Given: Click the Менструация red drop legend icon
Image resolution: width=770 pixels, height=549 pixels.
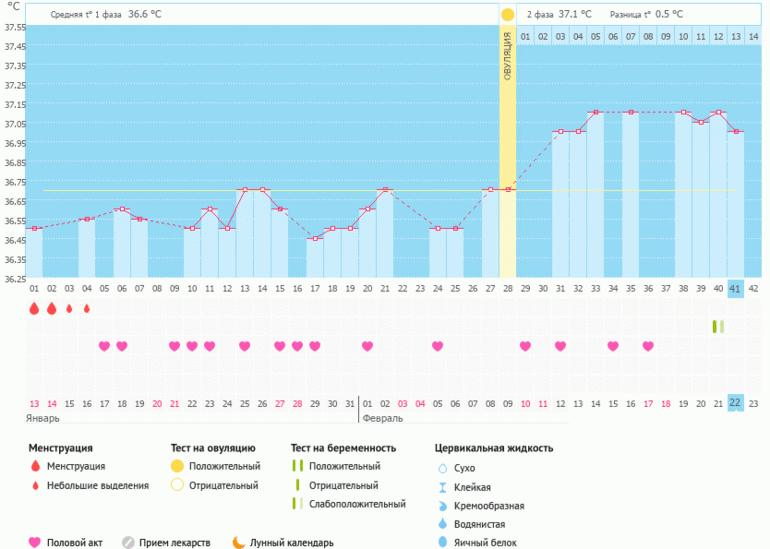Looking at the screenshot, I should (x=34, y=466).
